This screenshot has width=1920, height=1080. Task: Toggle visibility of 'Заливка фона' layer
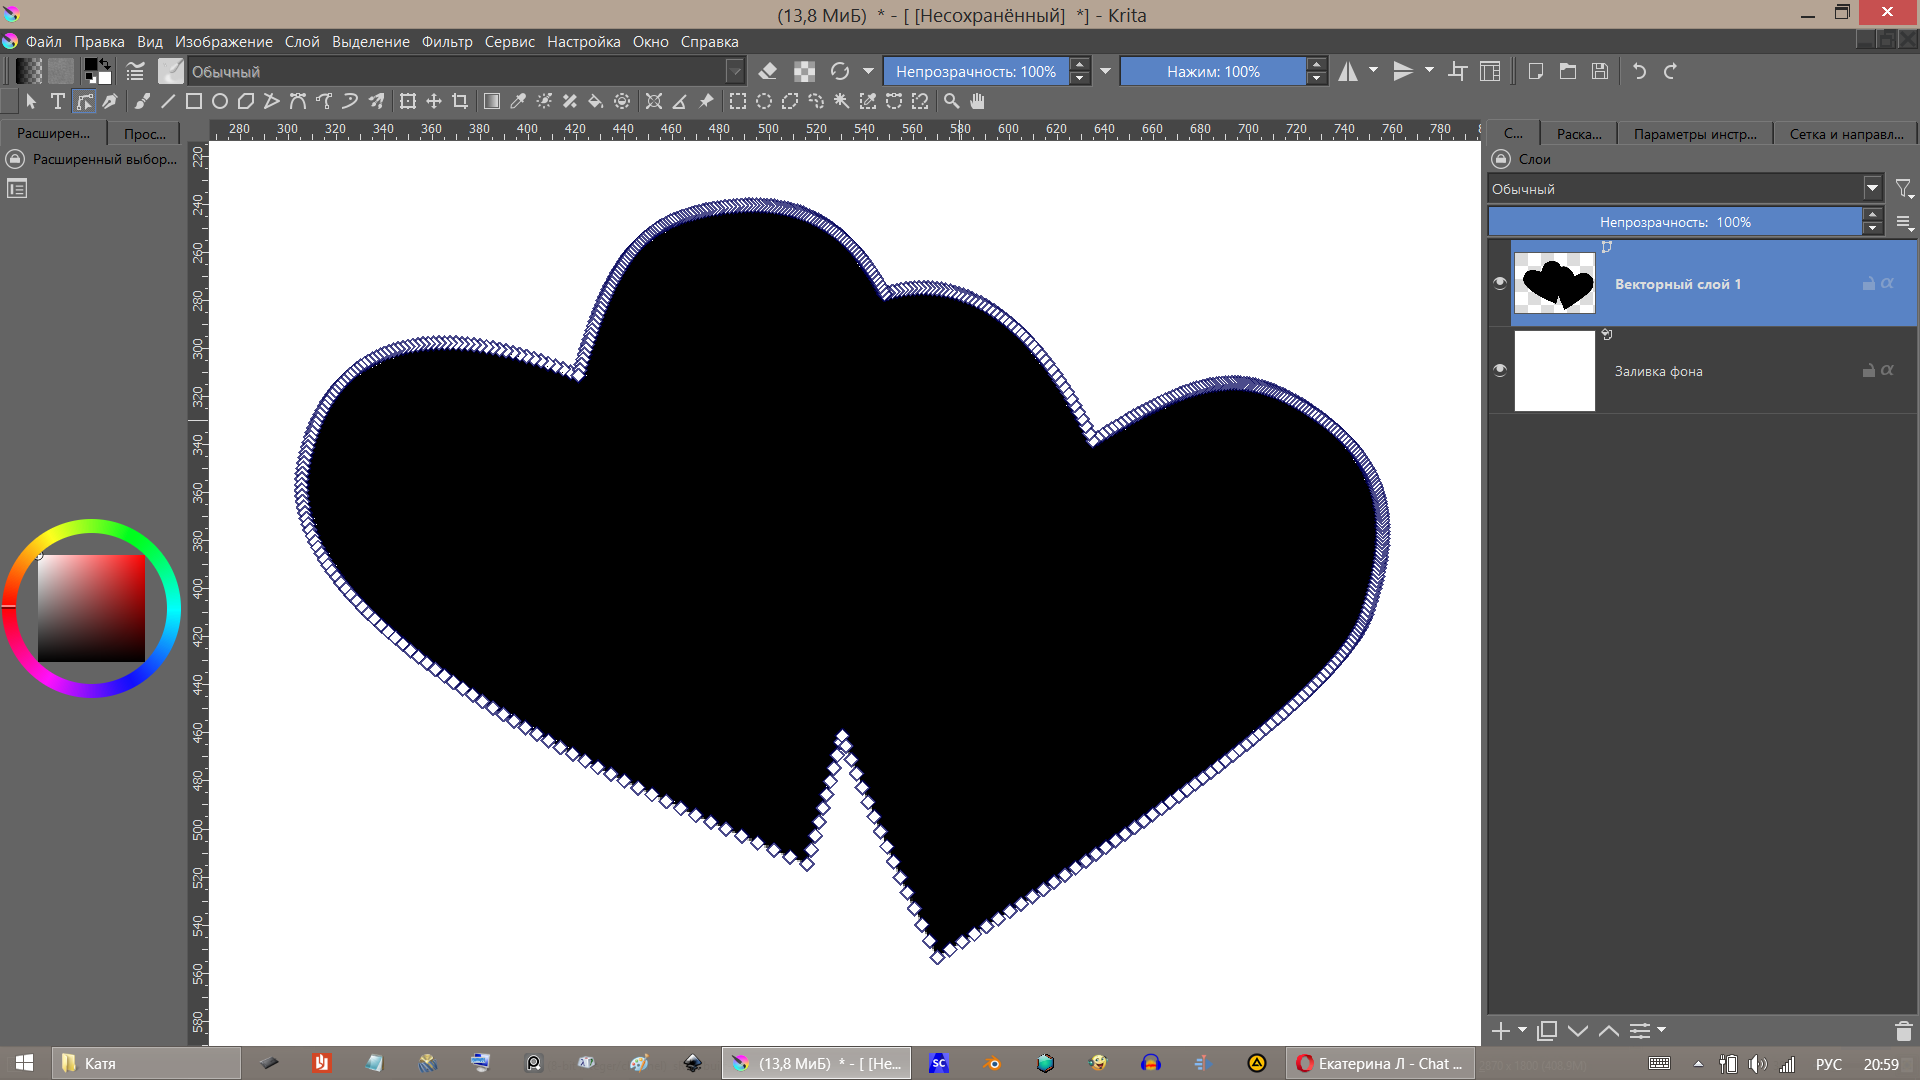coord(1499,370)
